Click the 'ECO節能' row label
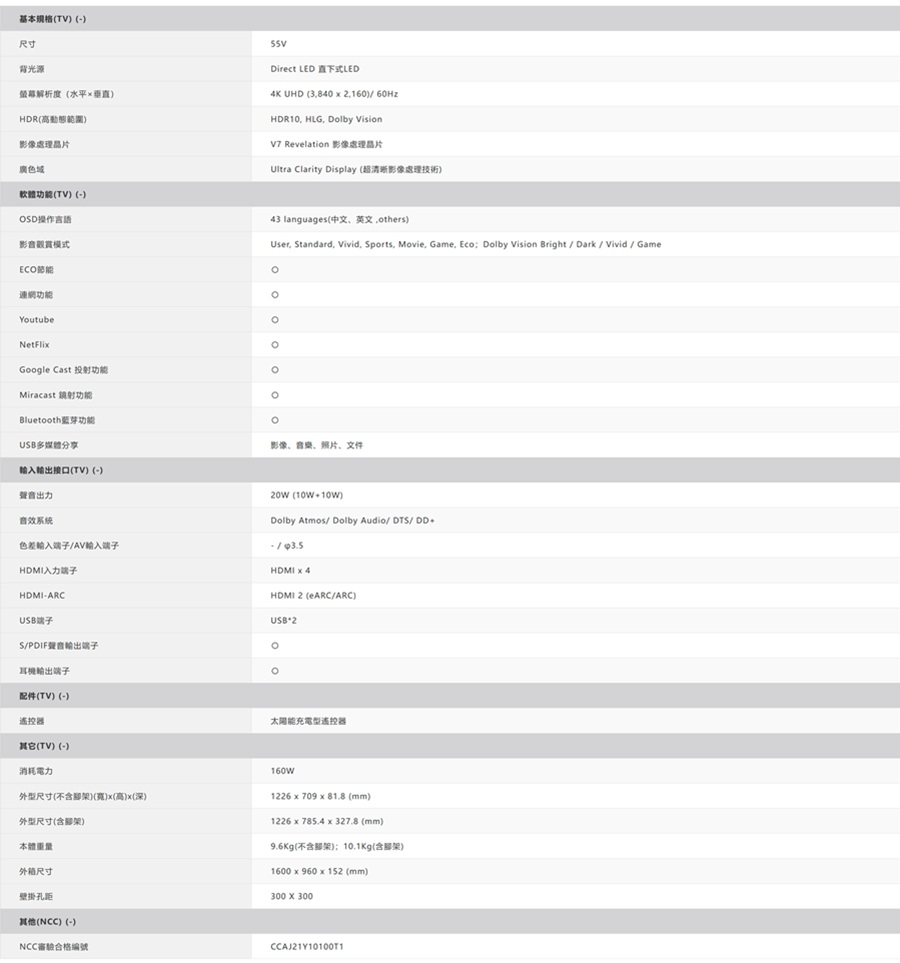Viewport: 900px width, 963px height. (x=36, y=270)
